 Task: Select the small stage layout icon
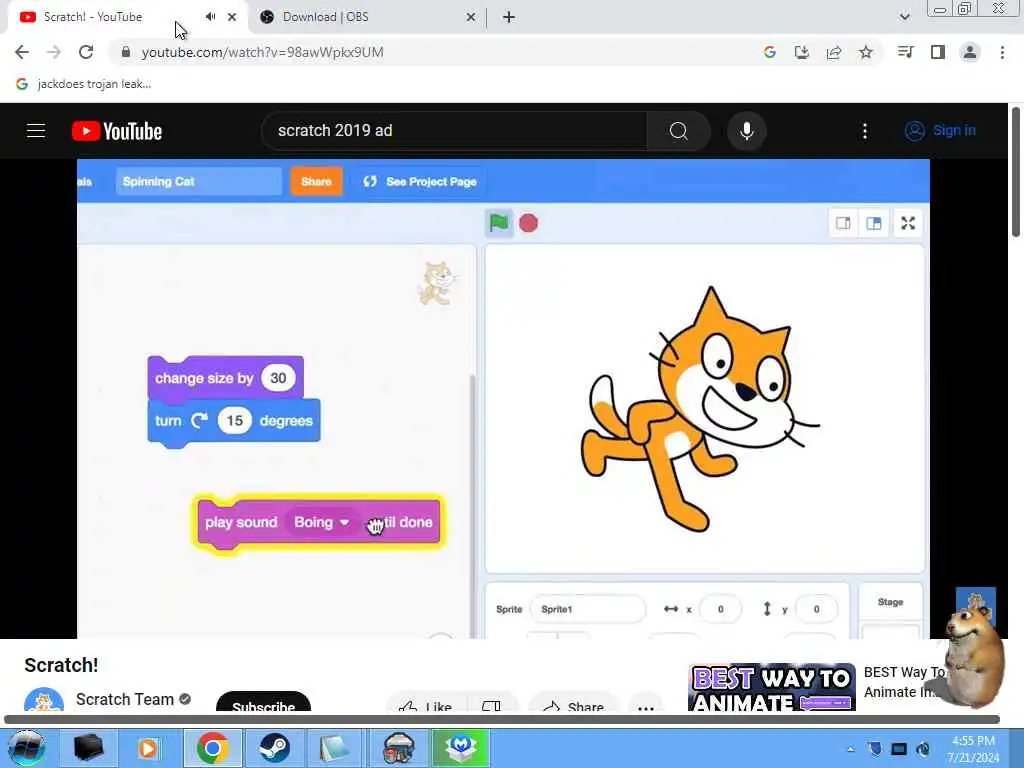pos(843,223)
